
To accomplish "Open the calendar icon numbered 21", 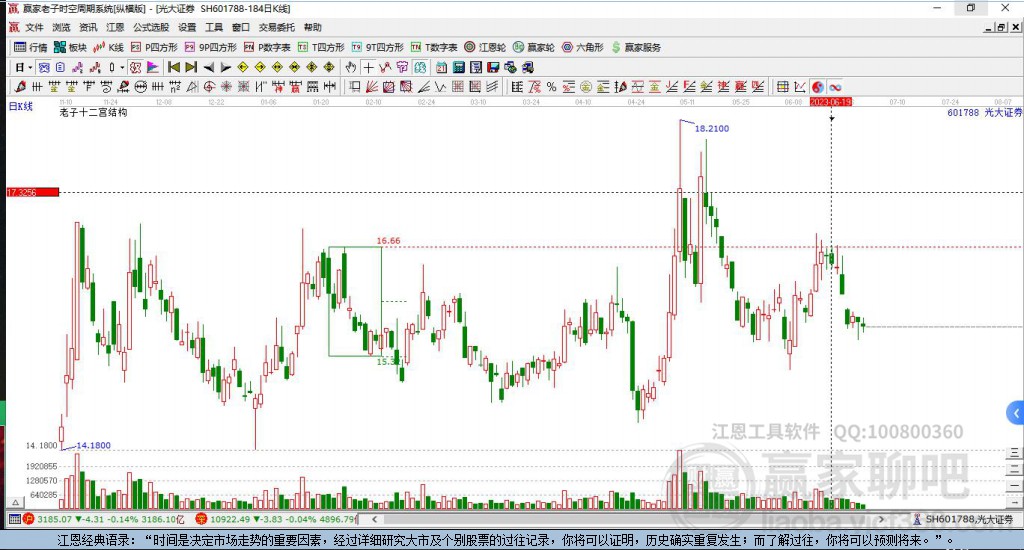I will pos(441,67).
